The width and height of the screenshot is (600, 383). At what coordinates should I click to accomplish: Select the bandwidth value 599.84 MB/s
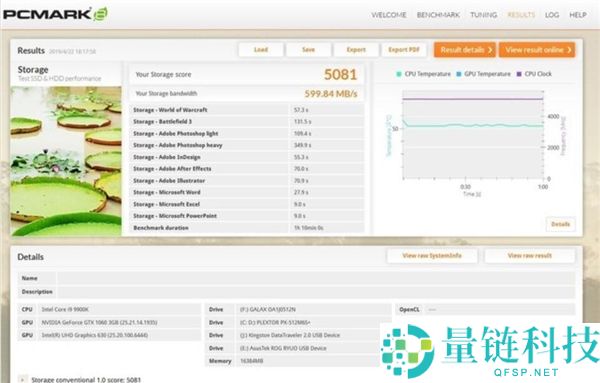tap(331, 94)
